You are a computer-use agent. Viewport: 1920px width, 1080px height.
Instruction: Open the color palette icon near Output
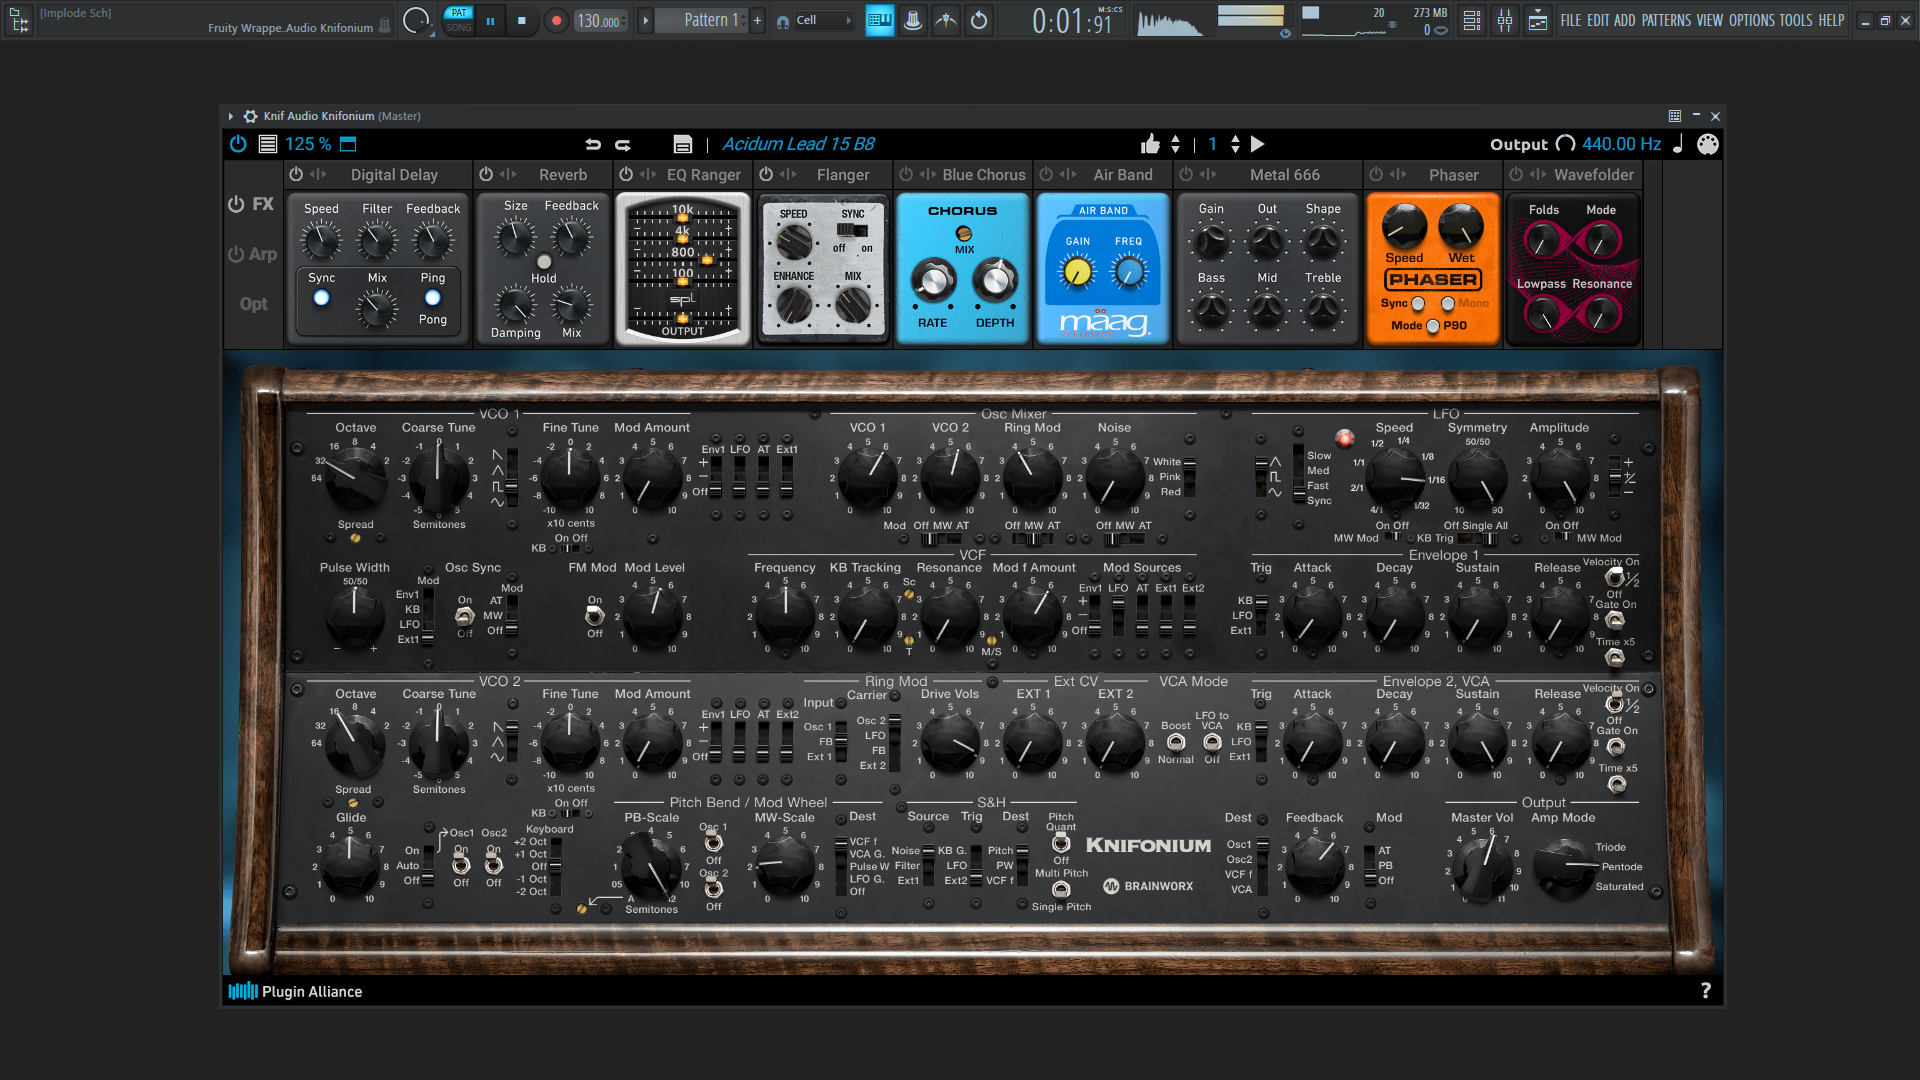1708,144
